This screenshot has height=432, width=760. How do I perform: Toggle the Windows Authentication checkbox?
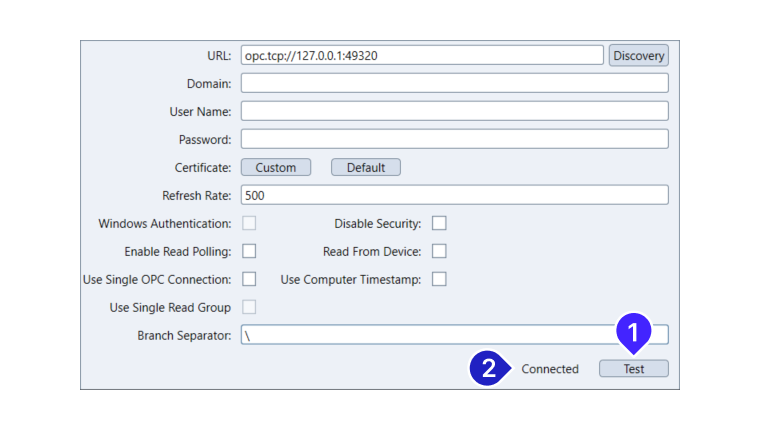[x=249, y=223]
